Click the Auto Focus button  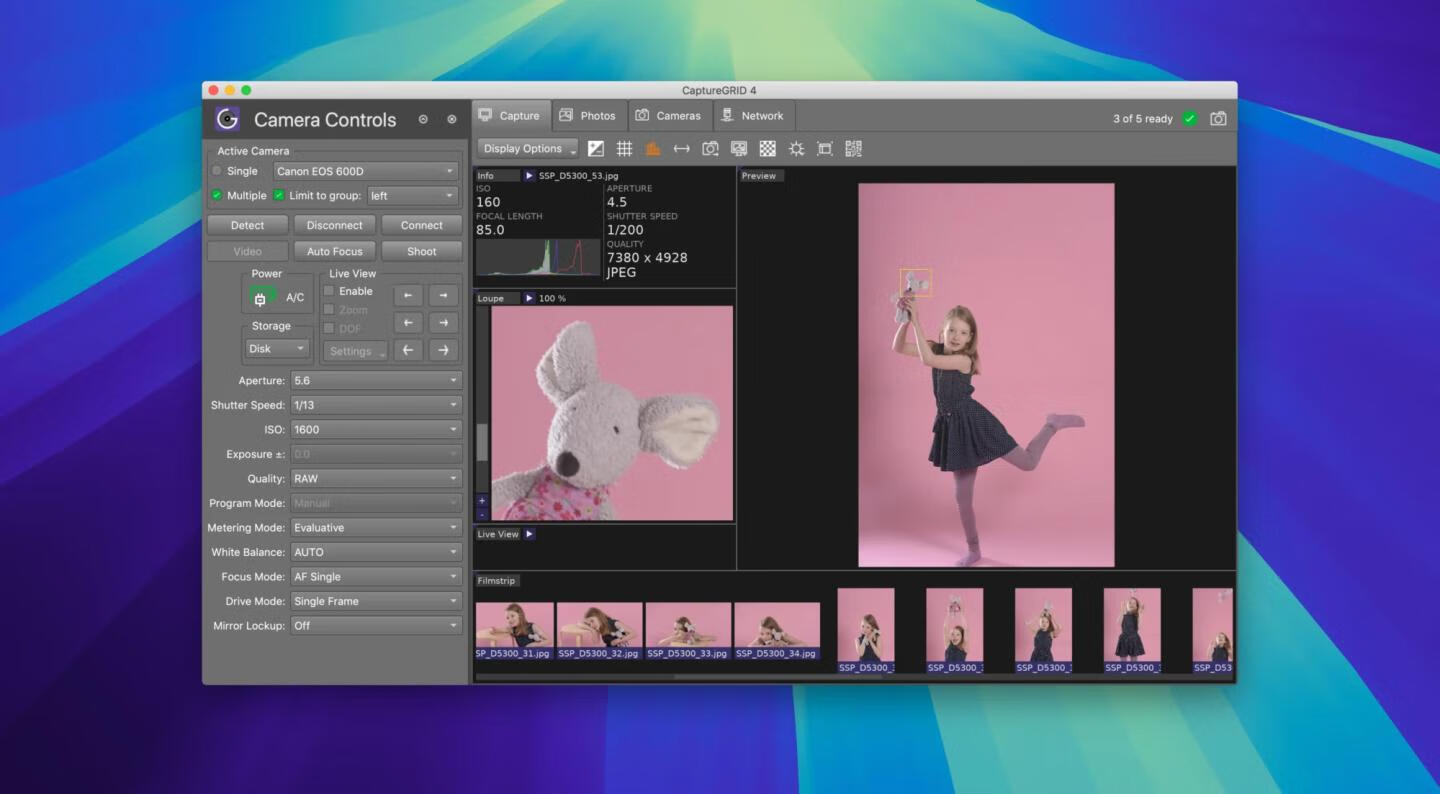(334, 251)
